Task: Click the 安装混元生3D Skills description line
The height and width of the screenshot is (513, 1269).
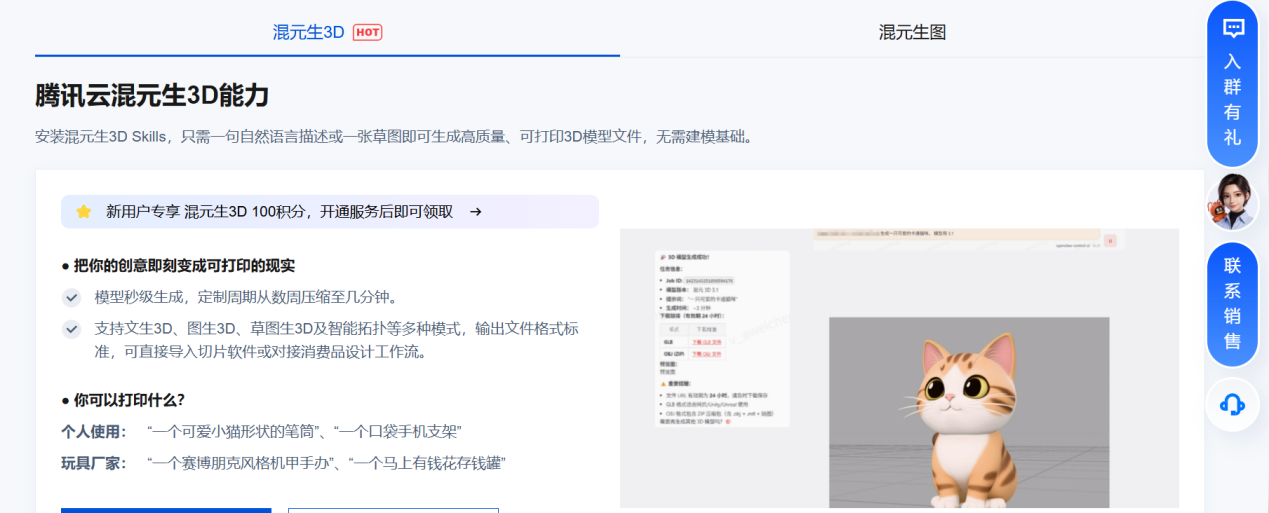Action: point(394,136)
